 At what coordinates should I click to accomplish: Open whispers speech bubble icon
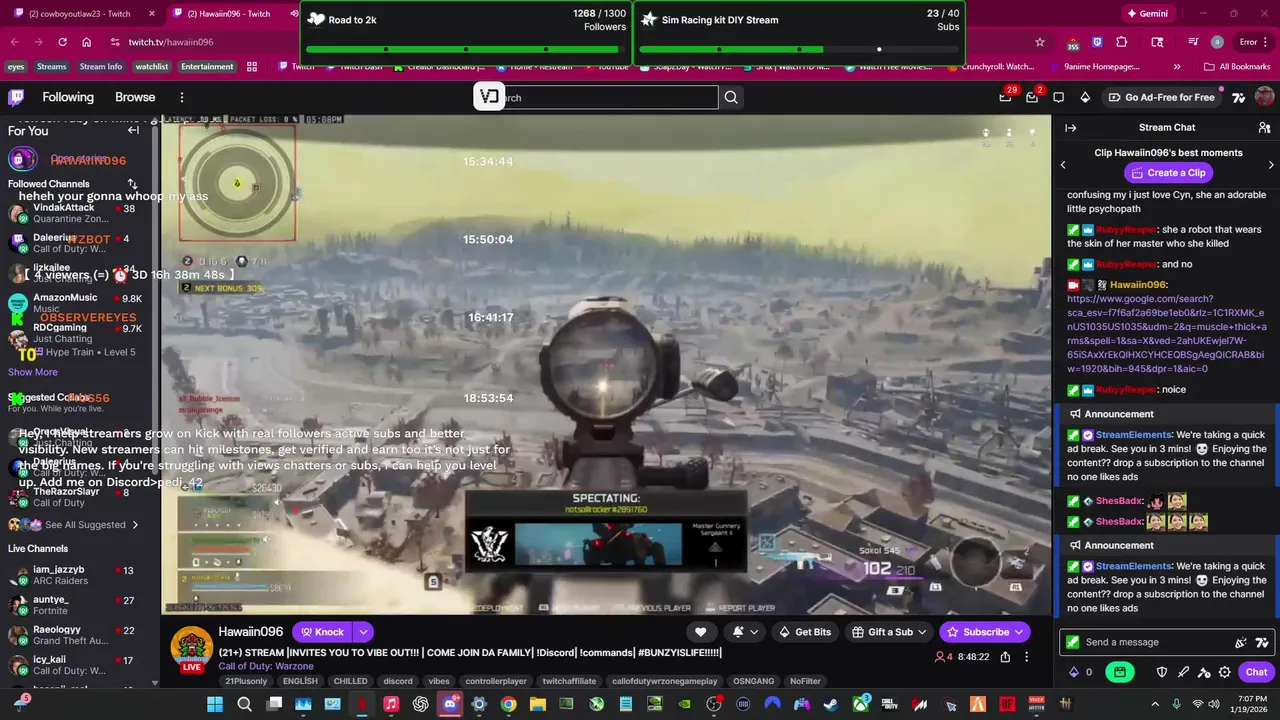[1058, 97]
